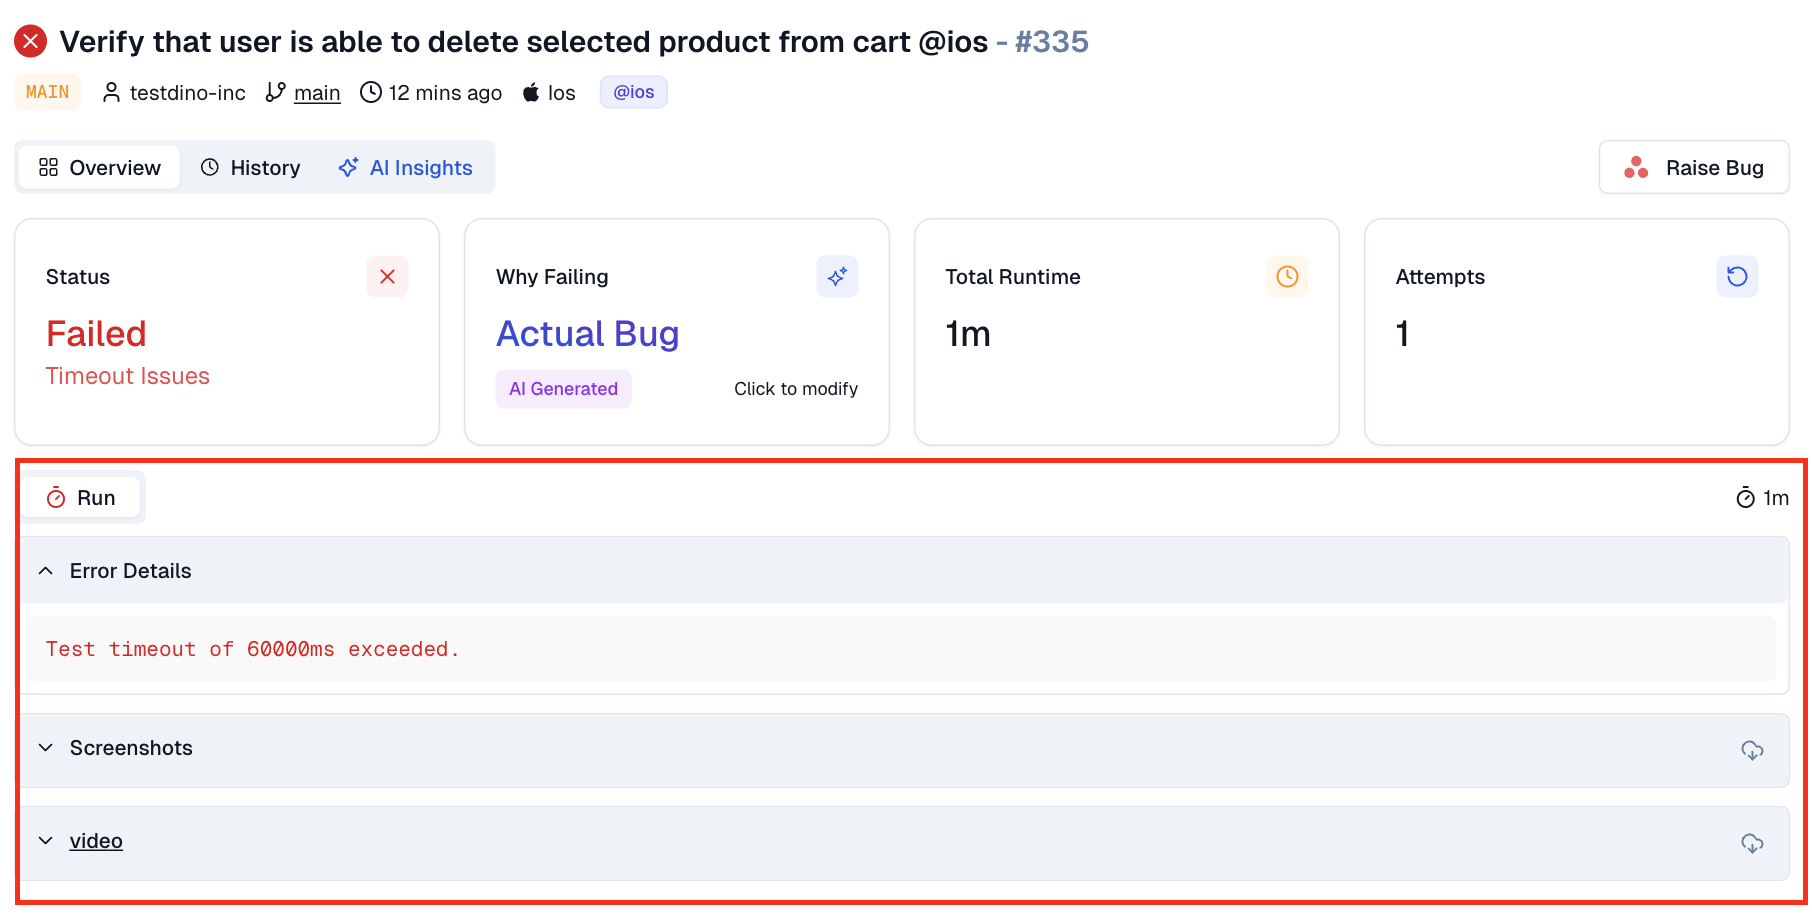
Task: Click the clock icon in Total Runtime card
Action: pyautogui.click(x=1287, y=277)
